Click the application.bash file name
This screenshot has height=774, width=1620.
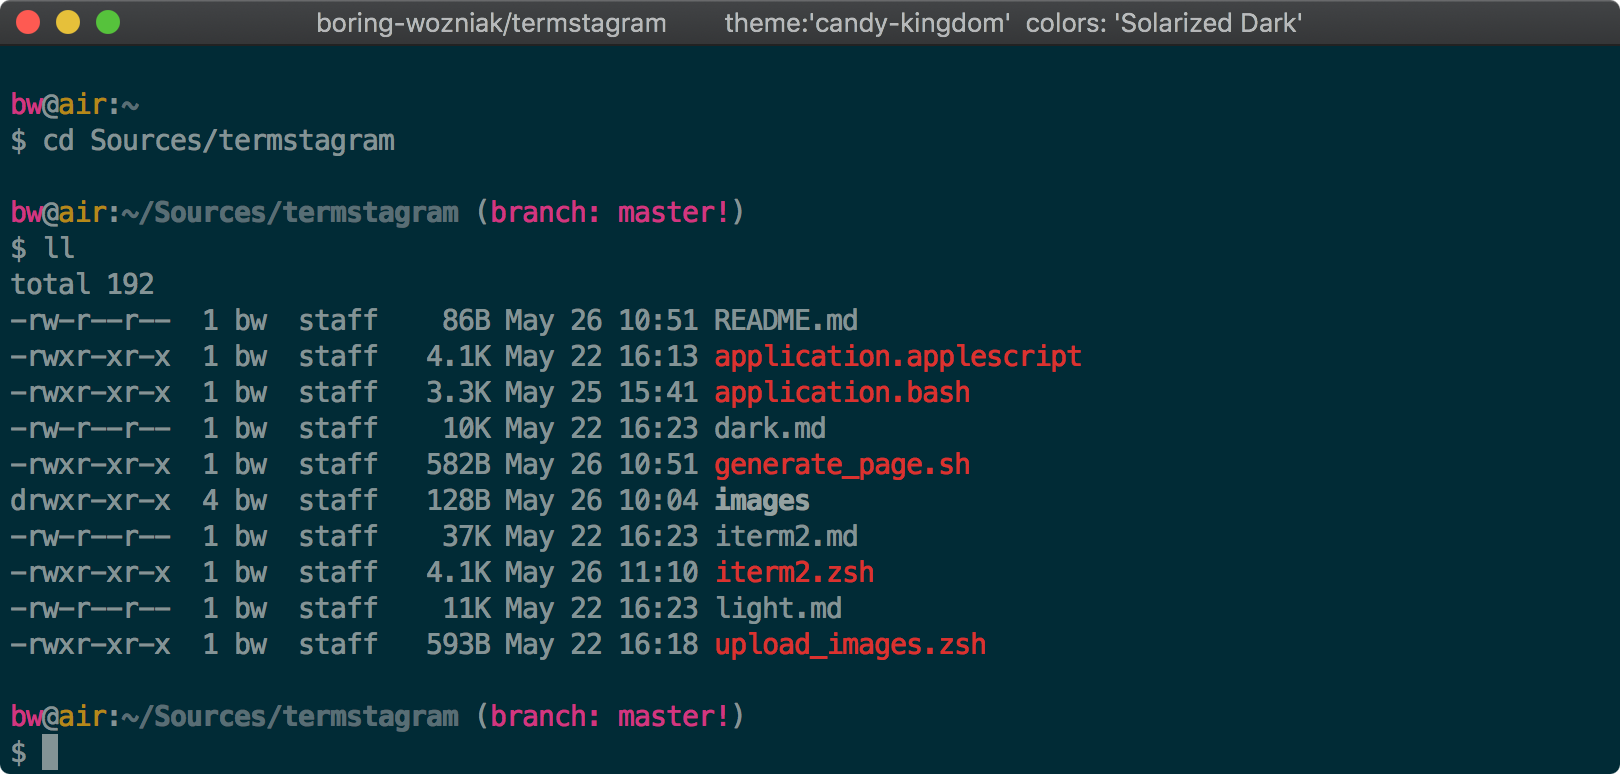tap(841, 392)
